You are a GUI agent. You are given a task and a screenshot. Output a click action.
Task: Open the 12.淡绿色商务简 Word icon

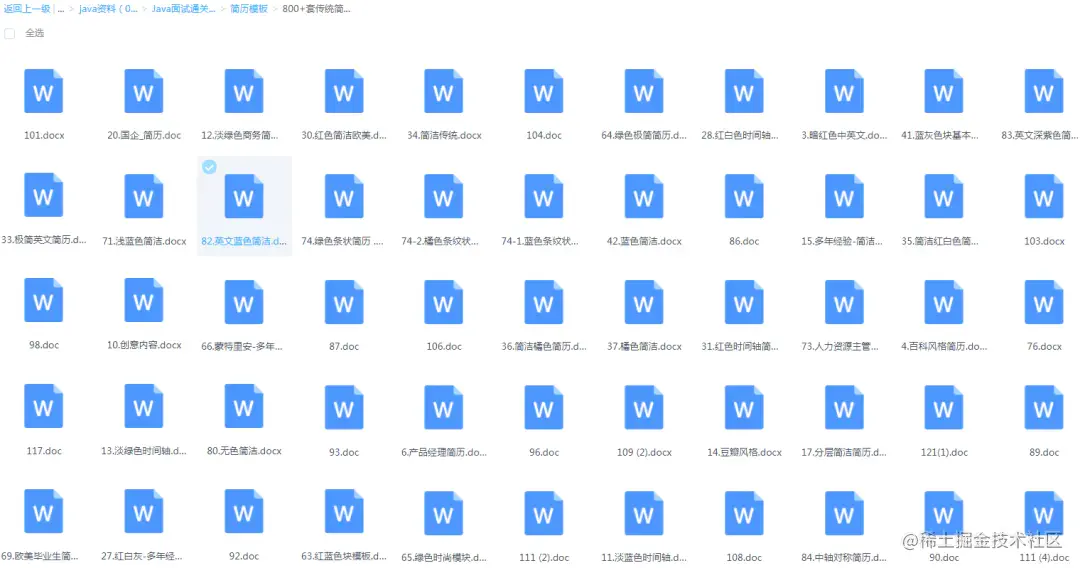(244, 91)
